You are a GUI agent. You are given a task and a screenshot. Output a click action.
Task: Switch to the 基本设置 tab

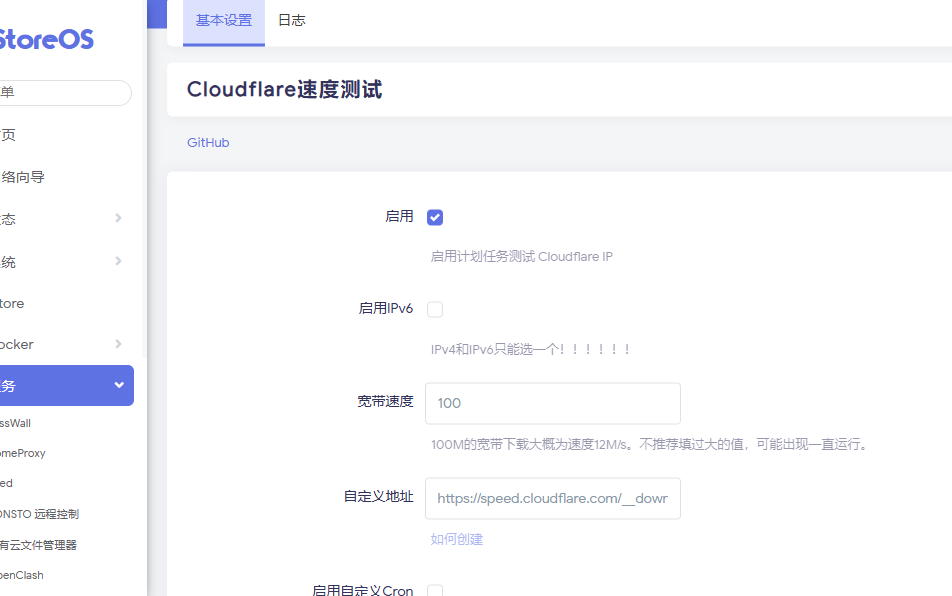[x=224, y=21]
